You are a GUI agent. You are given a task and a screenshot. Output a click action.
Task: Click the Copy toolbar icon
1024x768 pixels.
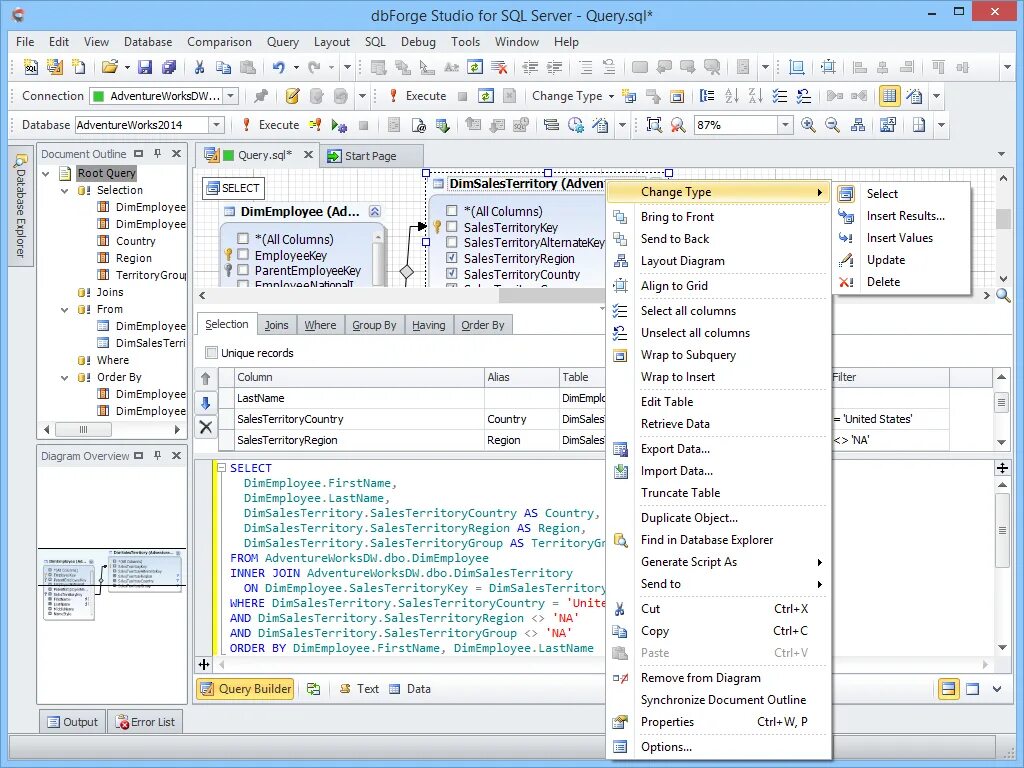223,67
